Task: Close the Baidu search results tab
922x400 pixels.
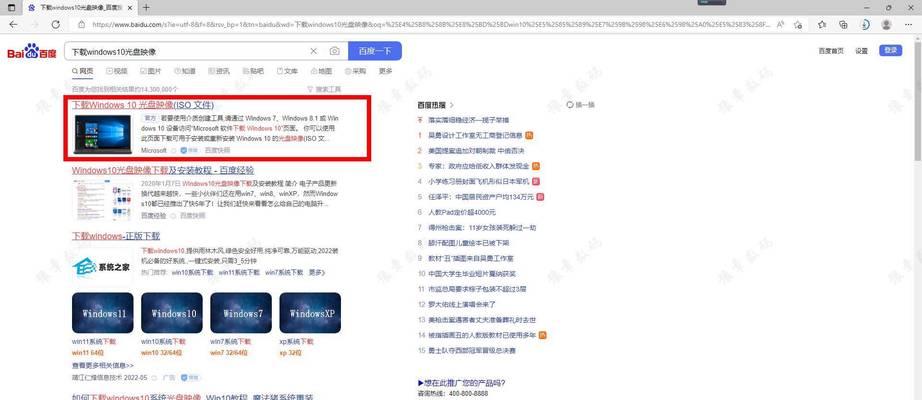Action: [129, 8]
